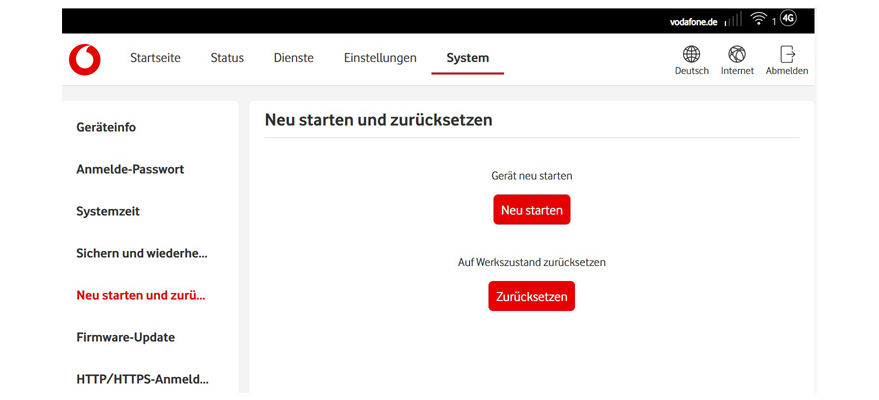The image size is (879, 400).
Task: Check the signal strength bars icon
Action: pos(733,20)
